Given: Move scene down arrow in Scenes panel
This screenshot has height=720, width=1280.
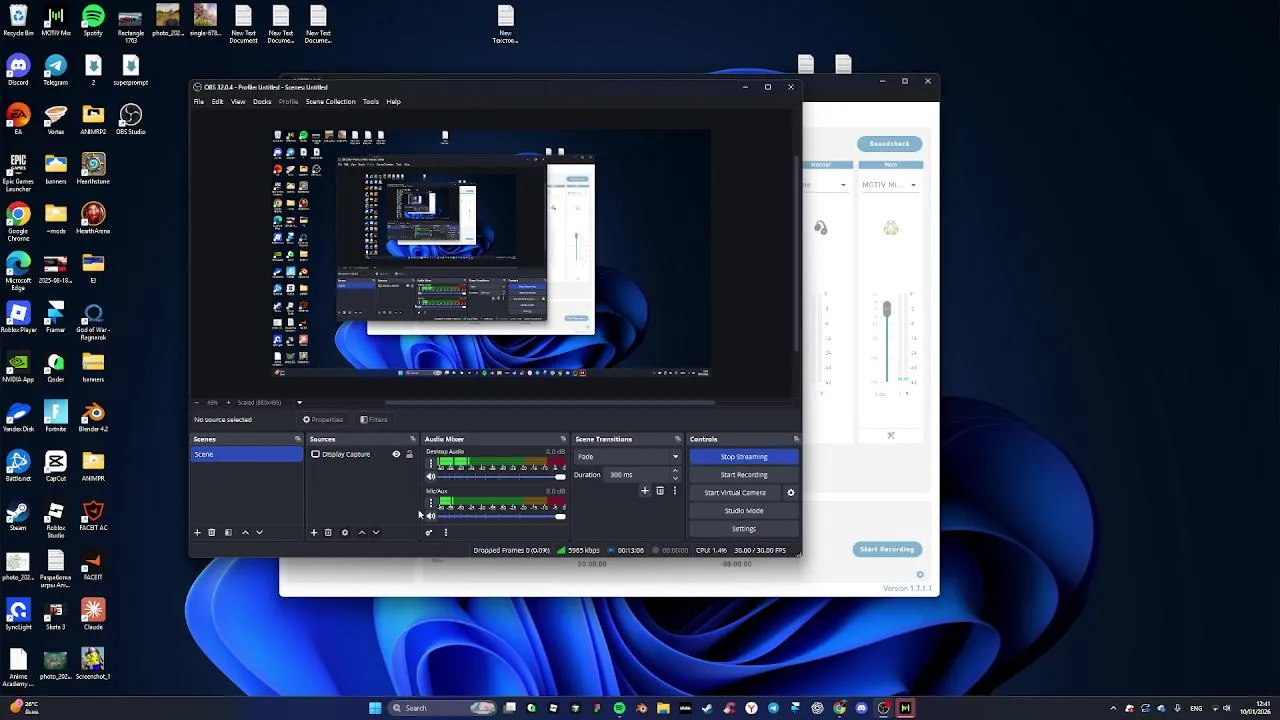Looking at the screenshot, I should tap(259, 532).
